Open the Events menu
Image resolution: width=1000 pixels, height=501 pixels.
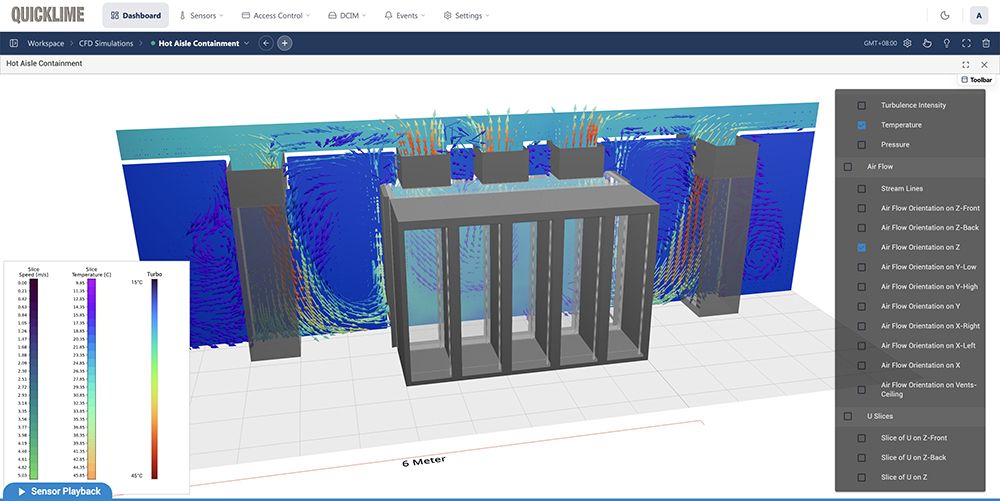click(x=405, y=16)
